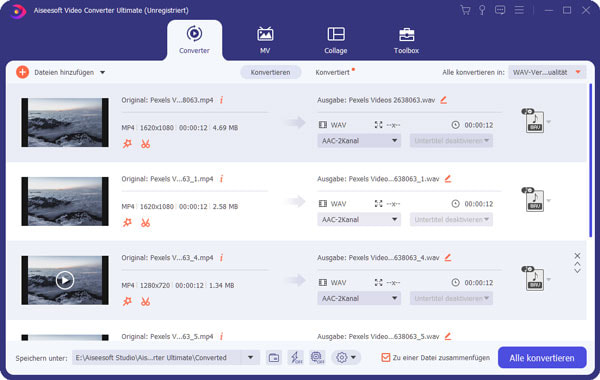The height and width of the screenshot is (380, 600).
Task: Click the Speichern unter path field
Action: tap(157, 358)
